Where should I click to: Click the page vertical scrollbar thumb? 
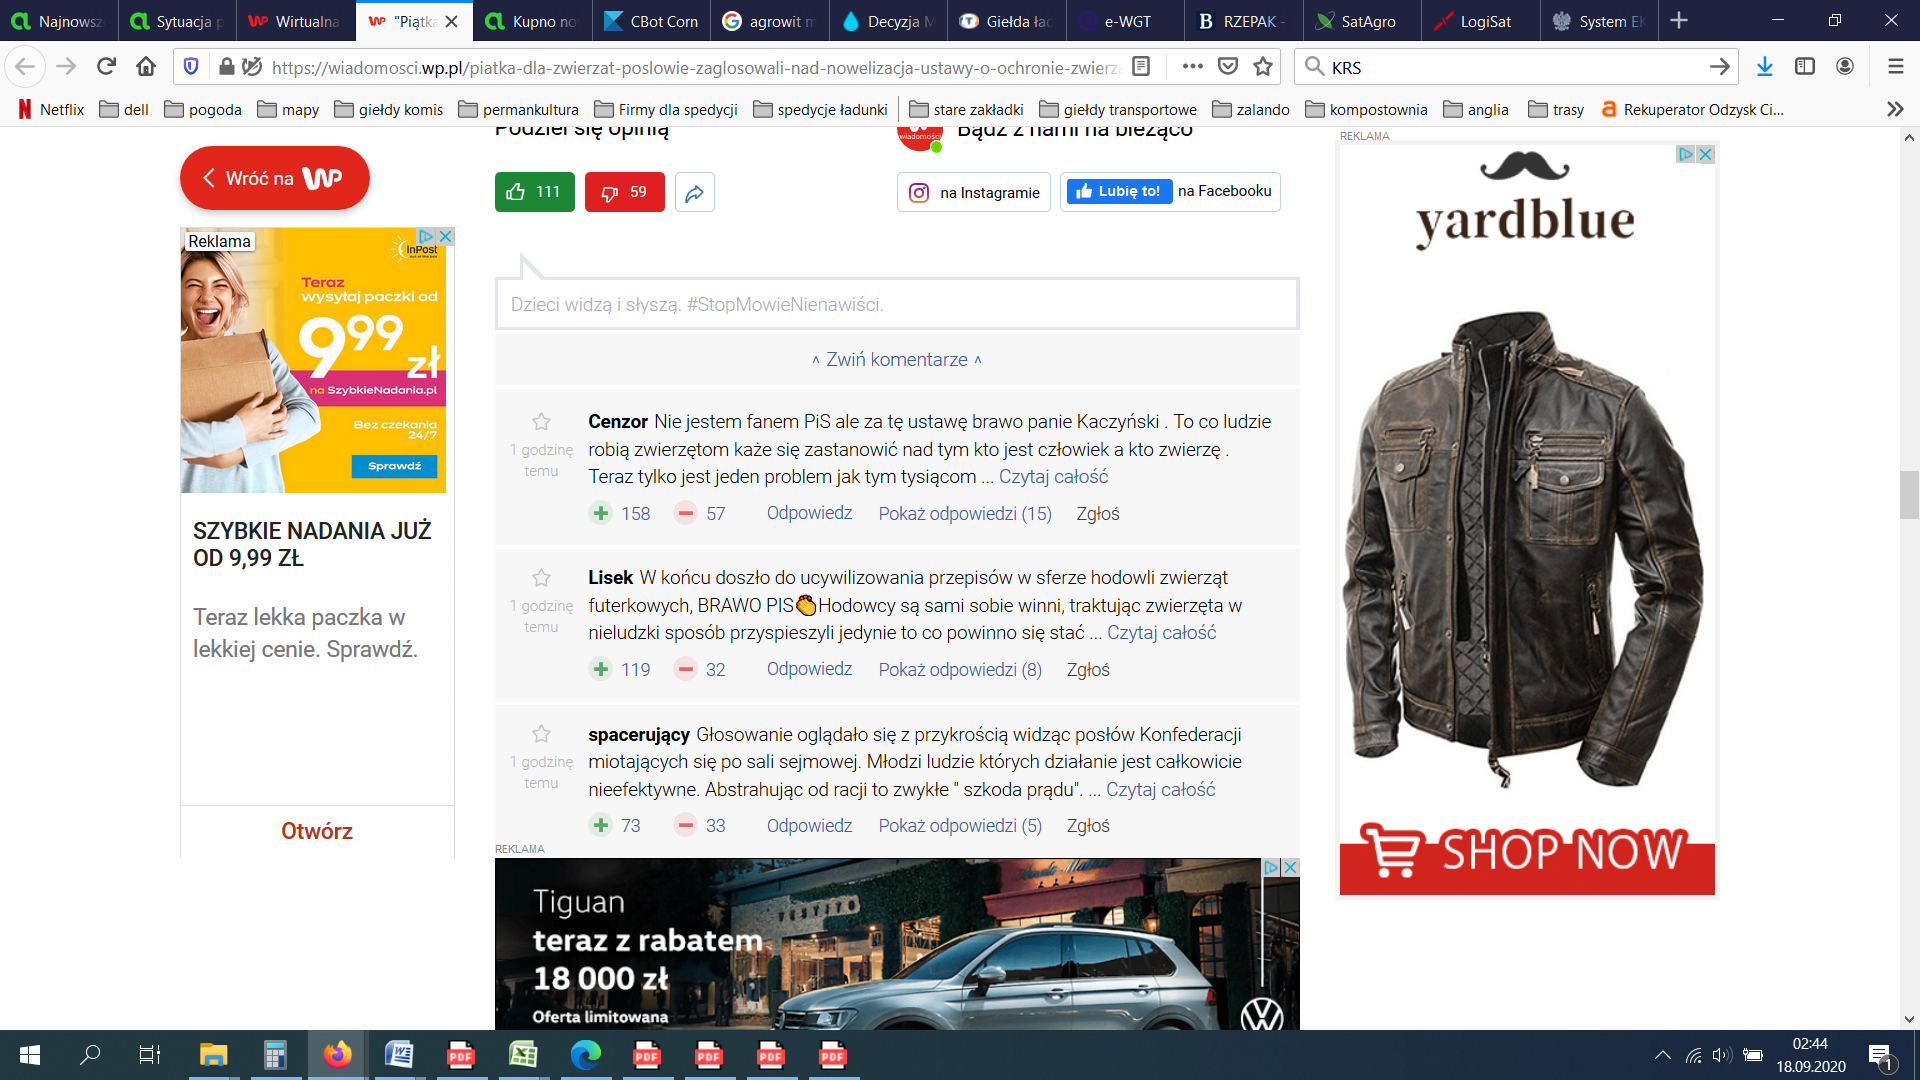1909,495
